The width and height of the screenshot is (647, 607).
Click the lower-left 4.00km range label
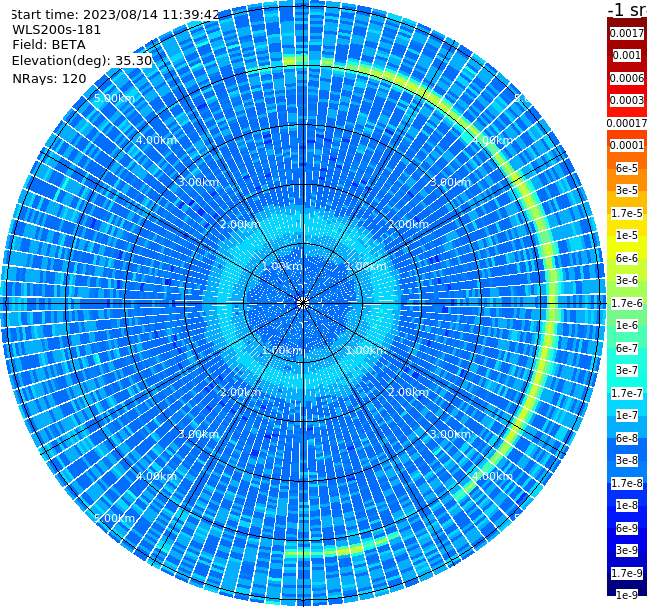(156, 476)
